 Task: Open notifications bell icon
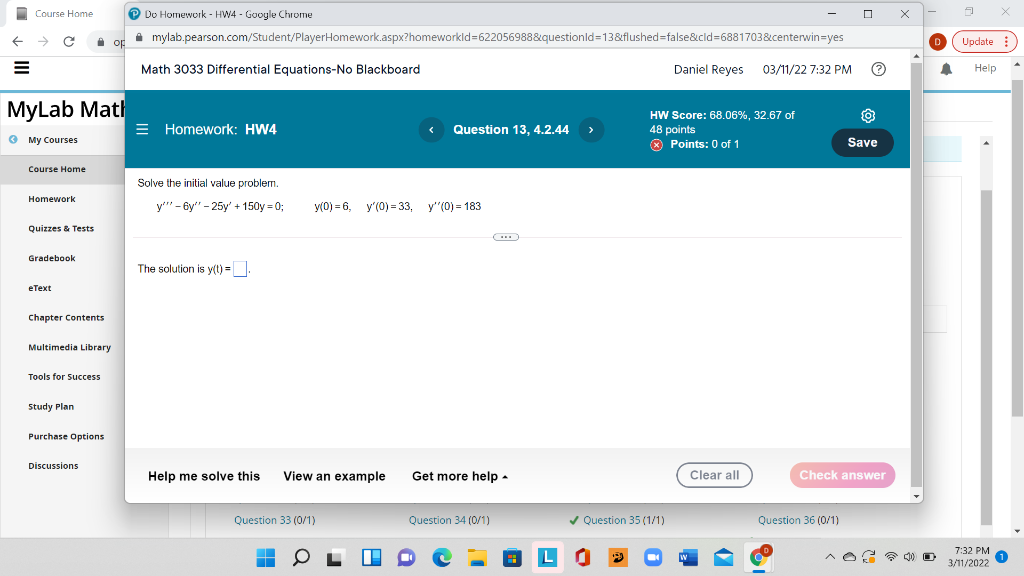[x=946, y=69]
